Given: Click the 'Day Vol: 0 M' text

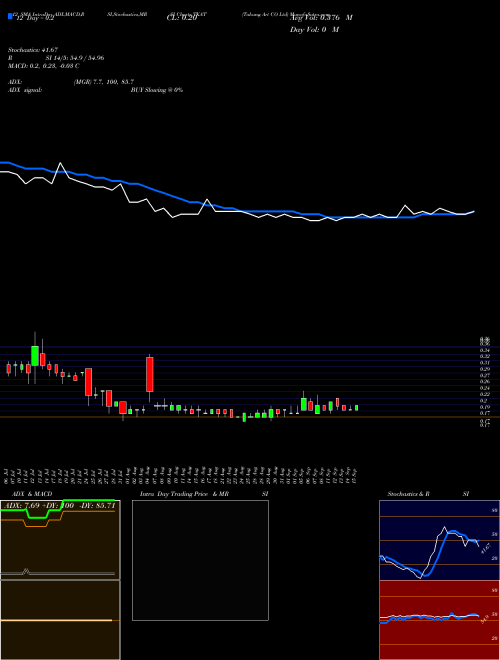Looking at the screenshot, I should (x=314, y=30).
